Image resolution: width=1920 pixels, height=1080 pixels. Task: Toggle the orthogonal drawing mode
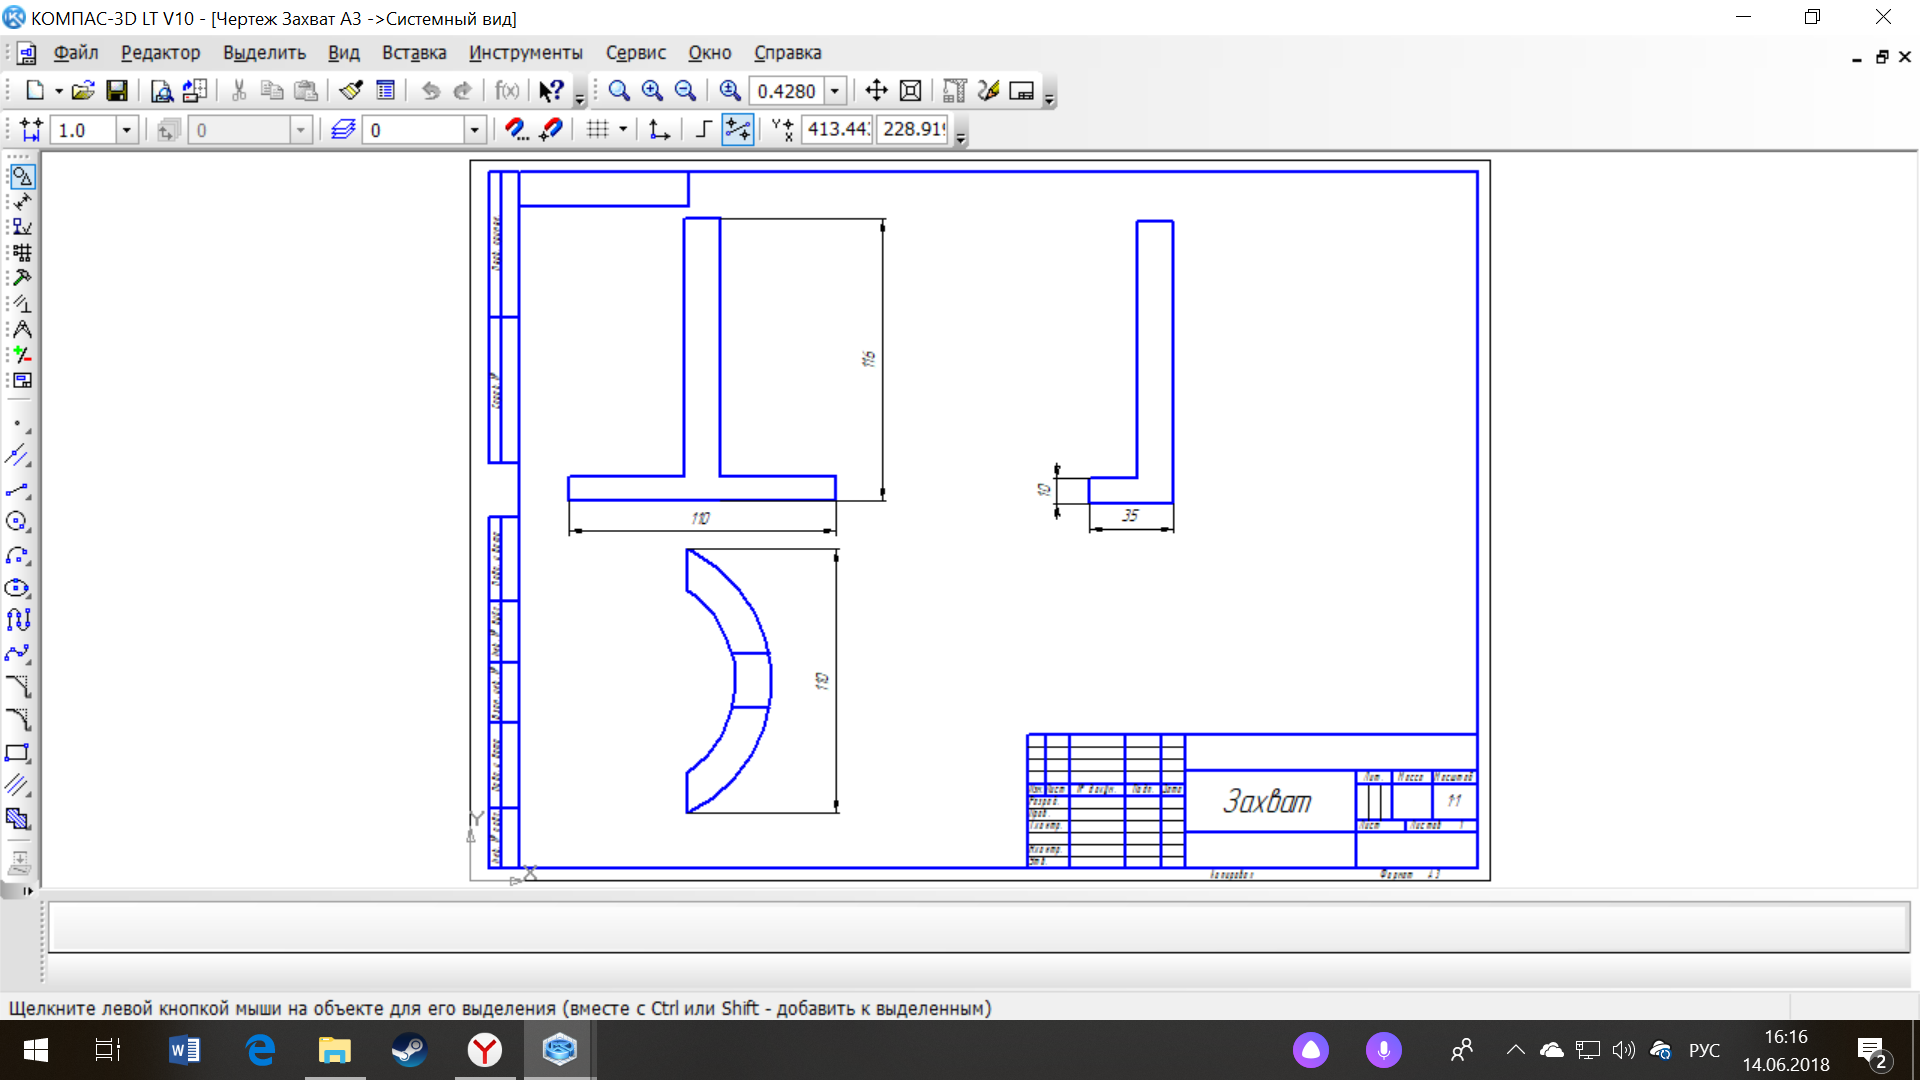click(704, 129)
